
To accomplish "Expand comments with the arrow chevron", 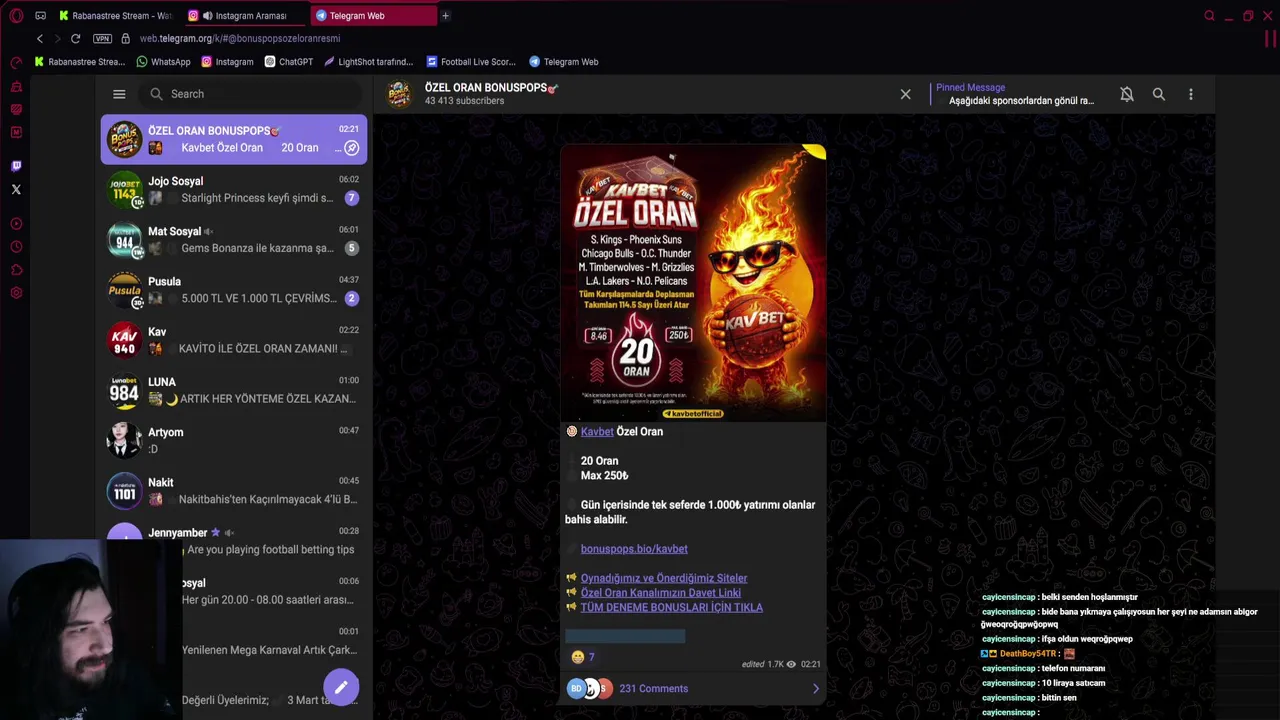I will coord(815,688).
